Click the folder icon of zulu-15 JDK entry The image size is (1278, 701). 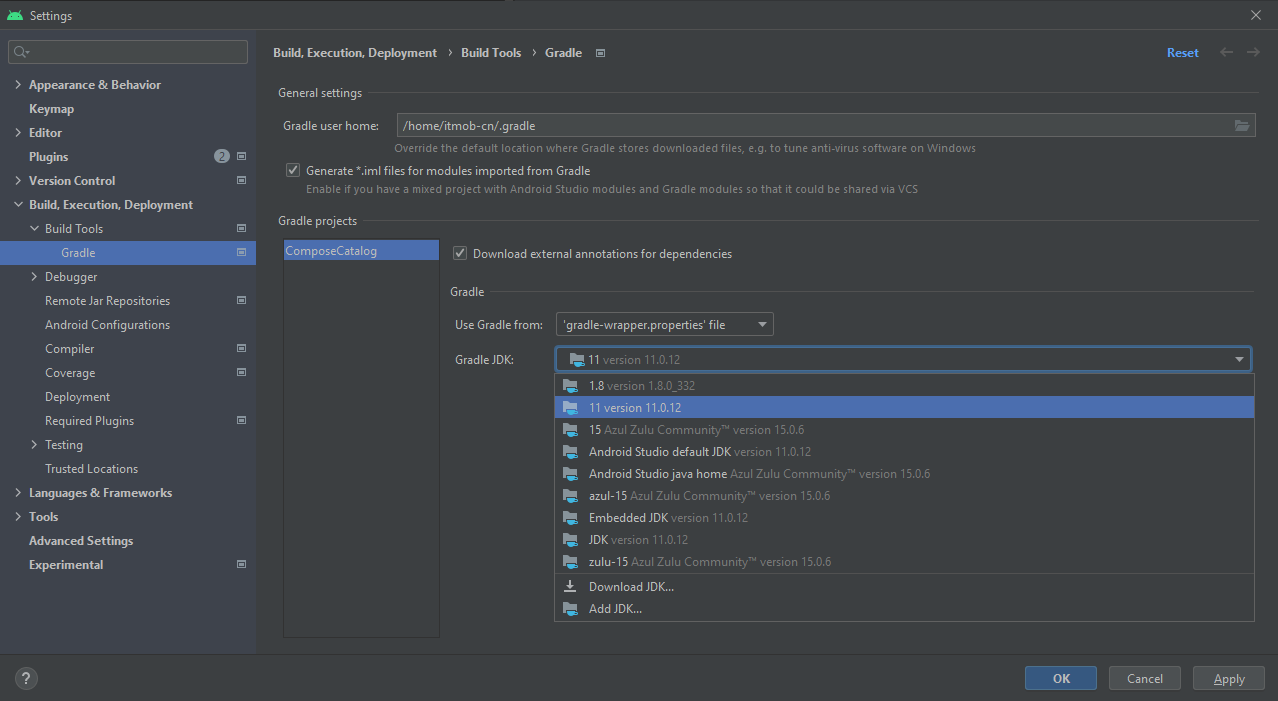click(570, 562)
